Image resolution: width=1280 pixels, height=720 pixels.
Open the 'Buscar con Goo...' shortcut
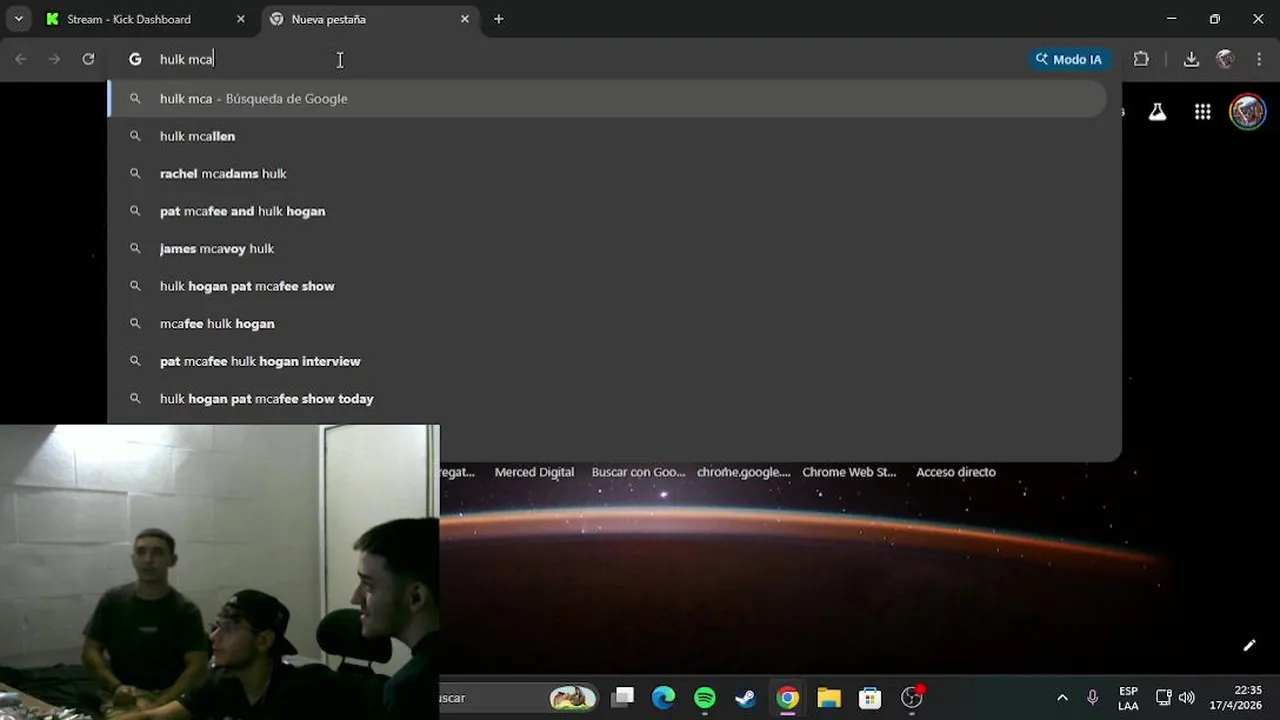[638, 472]
